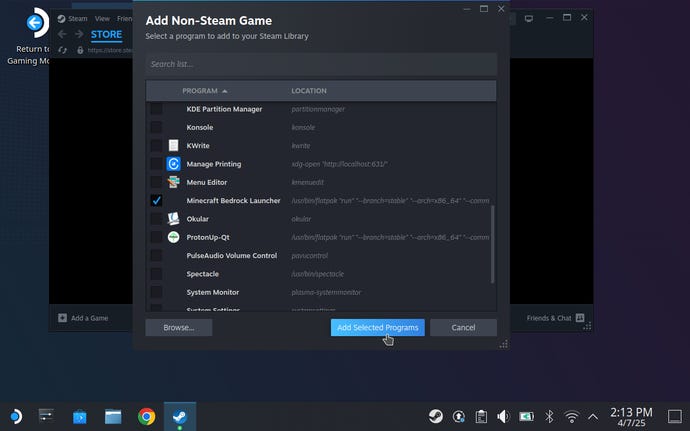
Task: Click the Bluetooth tray icon
Action: pyautogui.click(x=549, y=416)
